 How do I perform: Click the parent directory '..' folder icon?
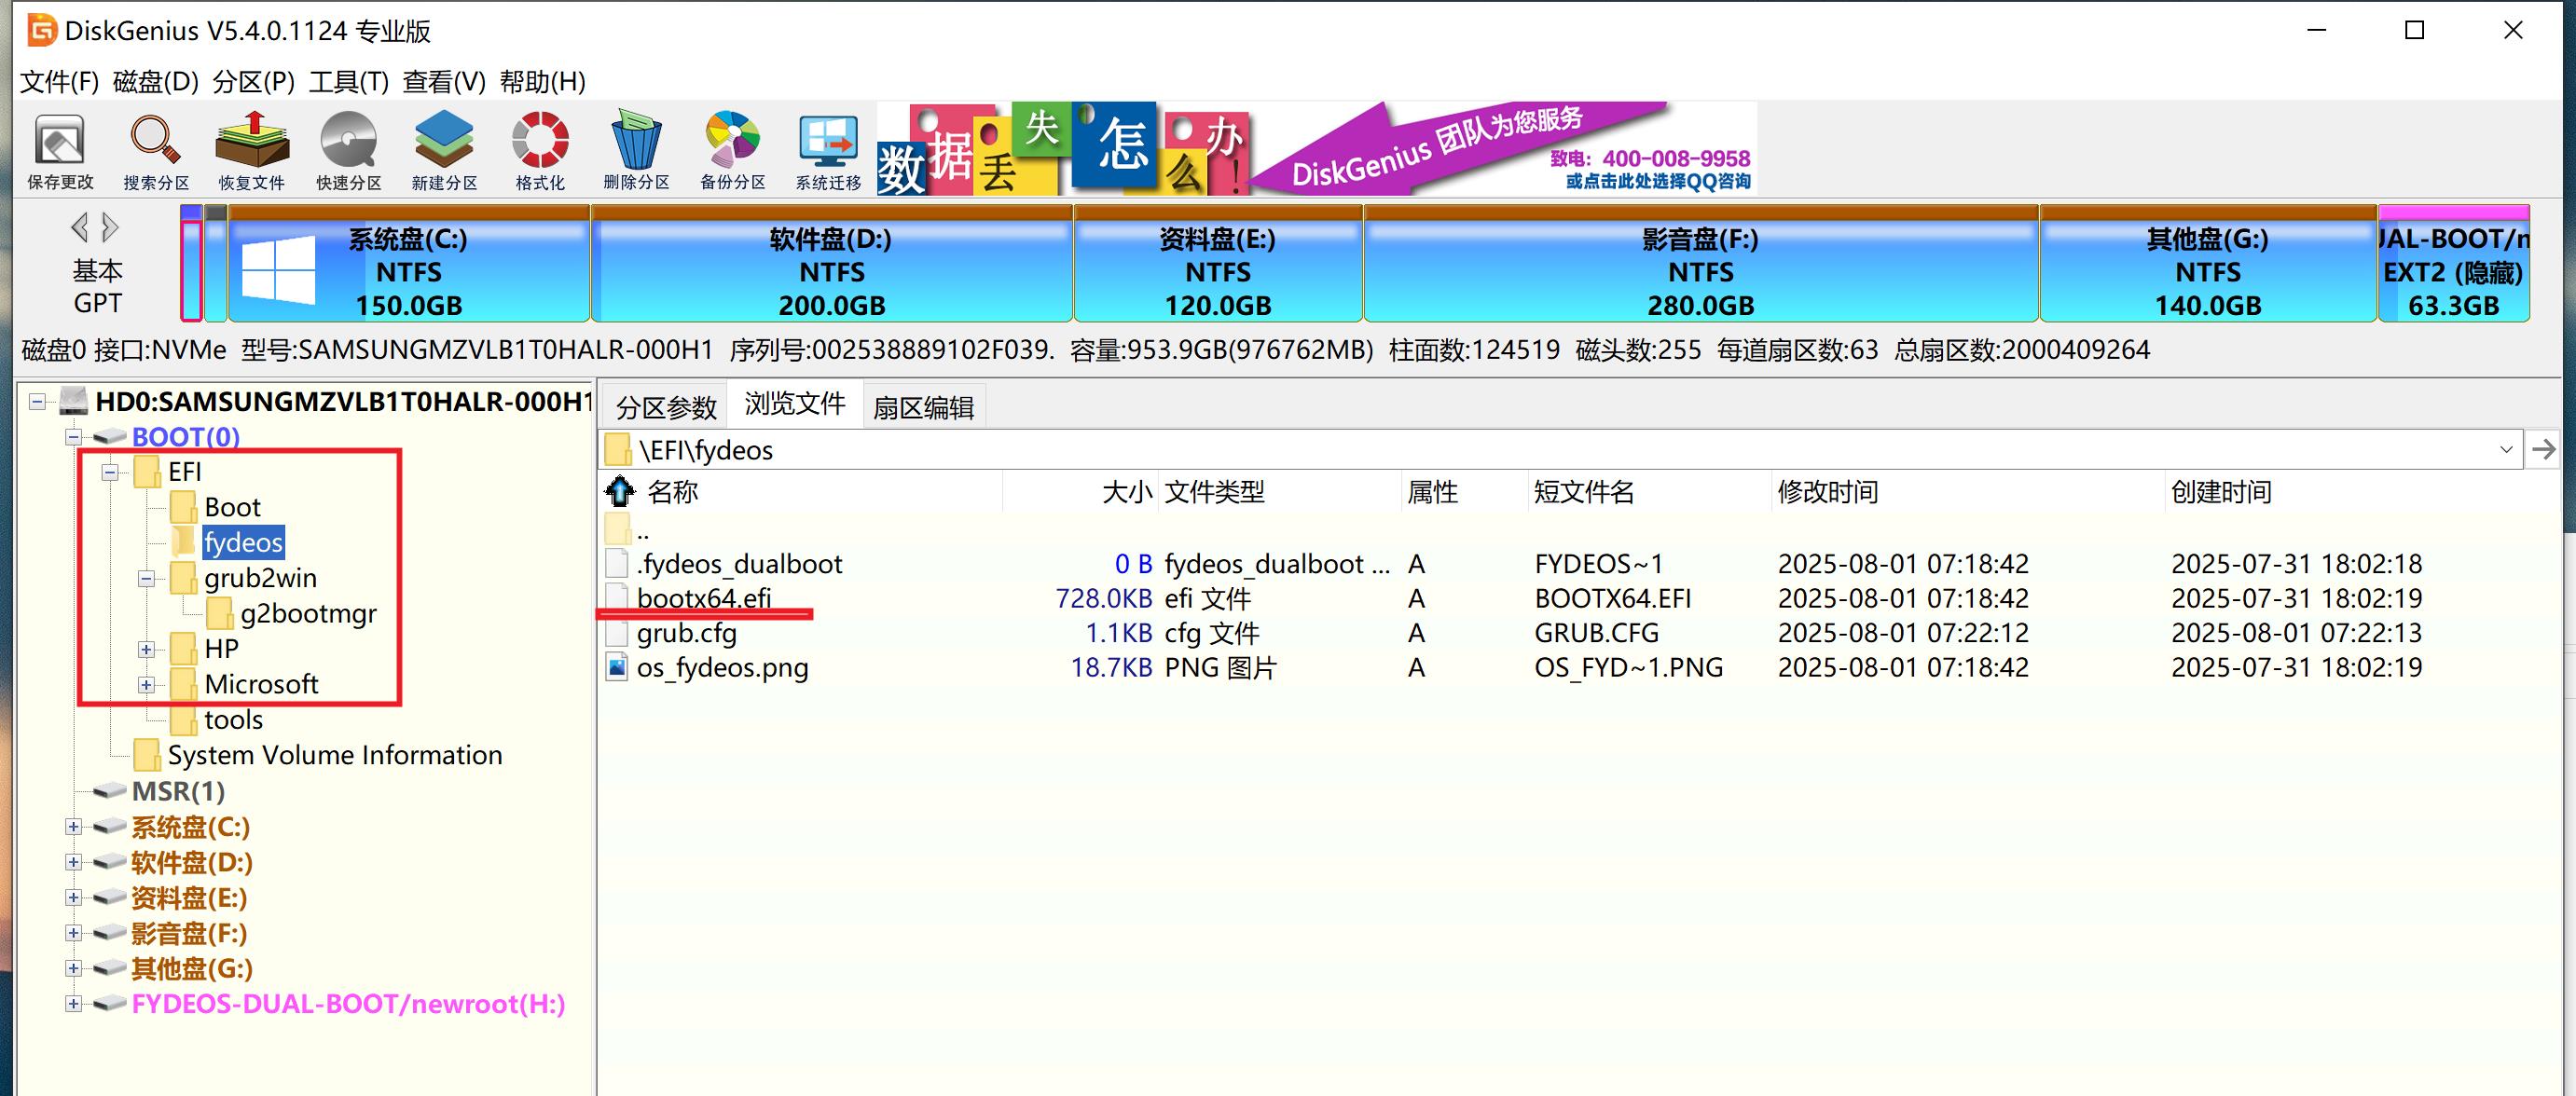[617, 528]
